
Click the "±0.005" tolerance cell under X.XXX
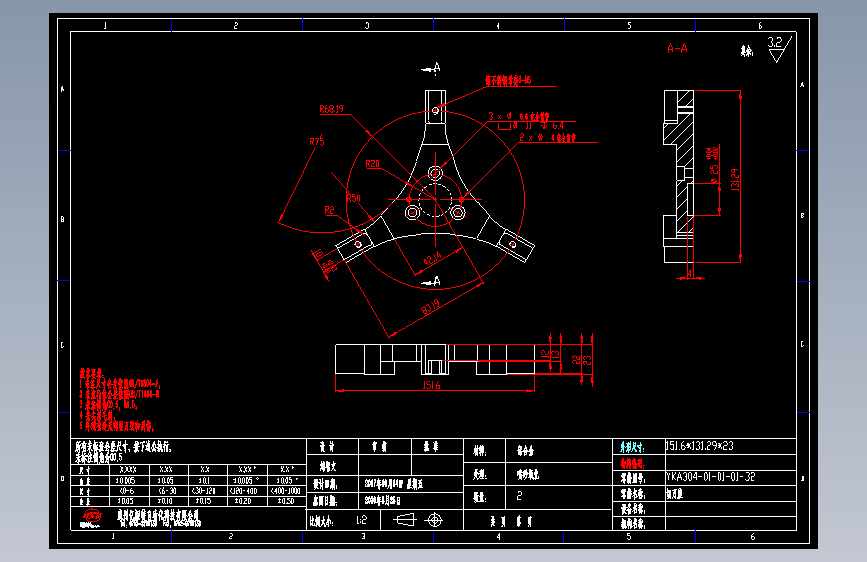[126, 480]
